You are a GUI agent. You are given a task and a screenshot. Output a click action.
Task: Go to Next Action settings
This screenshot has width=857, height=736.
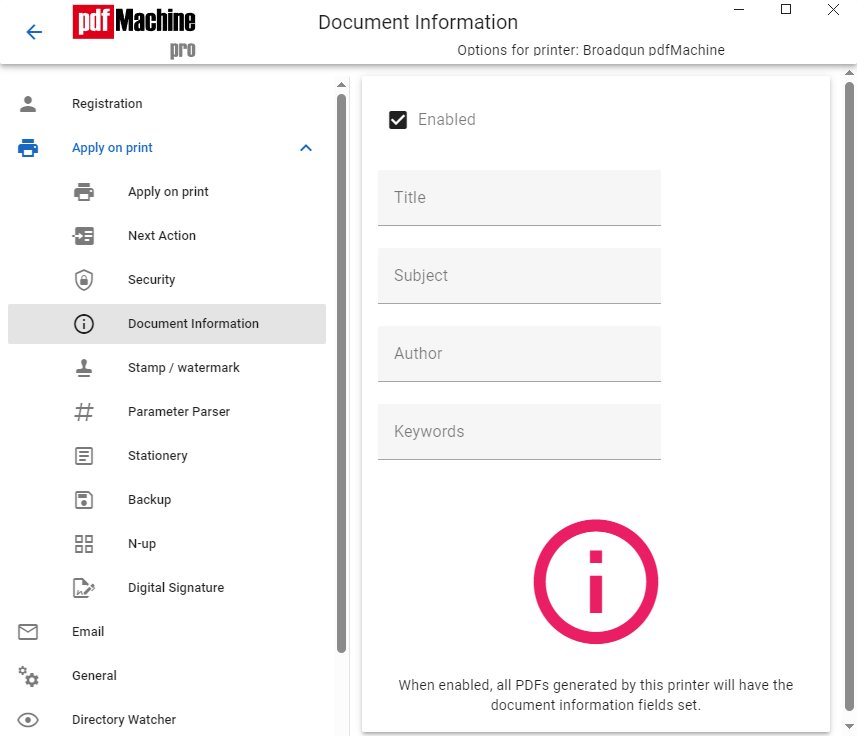click(x=167, y=236)
